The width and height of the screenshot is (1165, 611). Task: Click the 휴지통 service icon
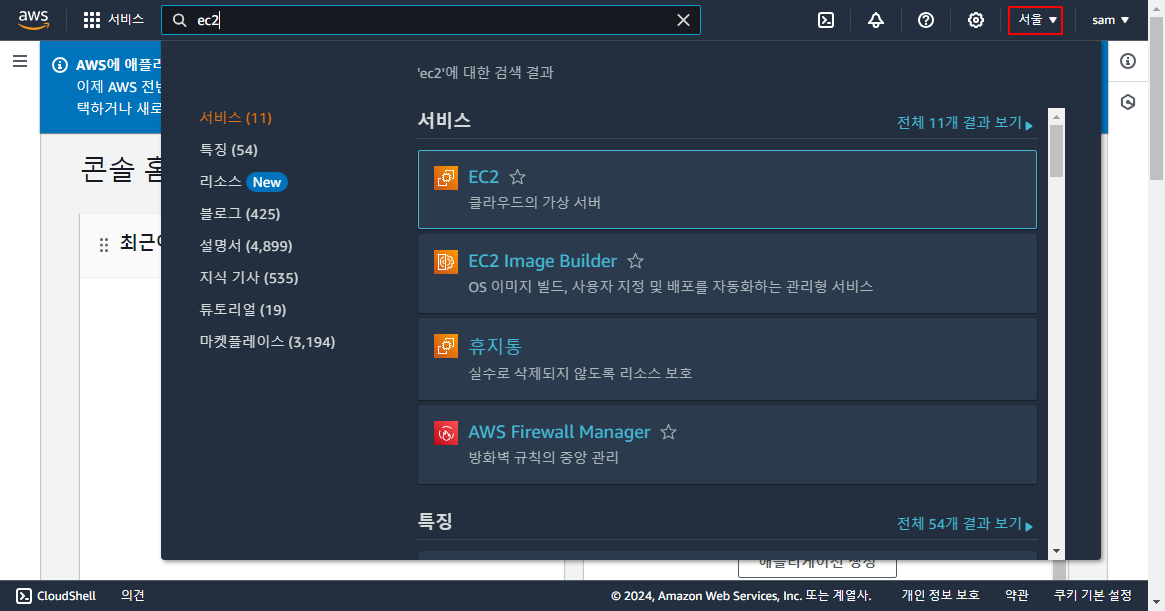tap(446, 346)
